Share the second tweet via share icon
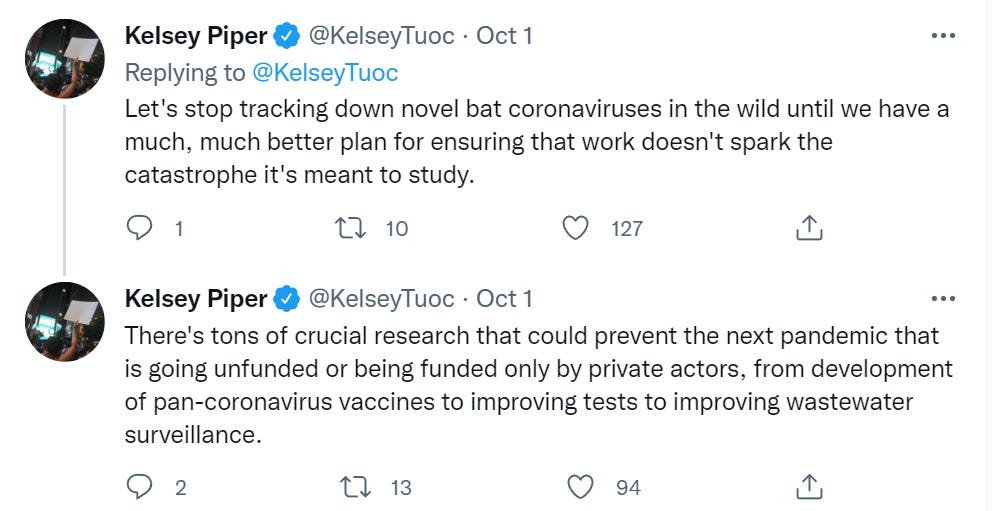This screenshot has width=997, height=511. click(808, 487)
